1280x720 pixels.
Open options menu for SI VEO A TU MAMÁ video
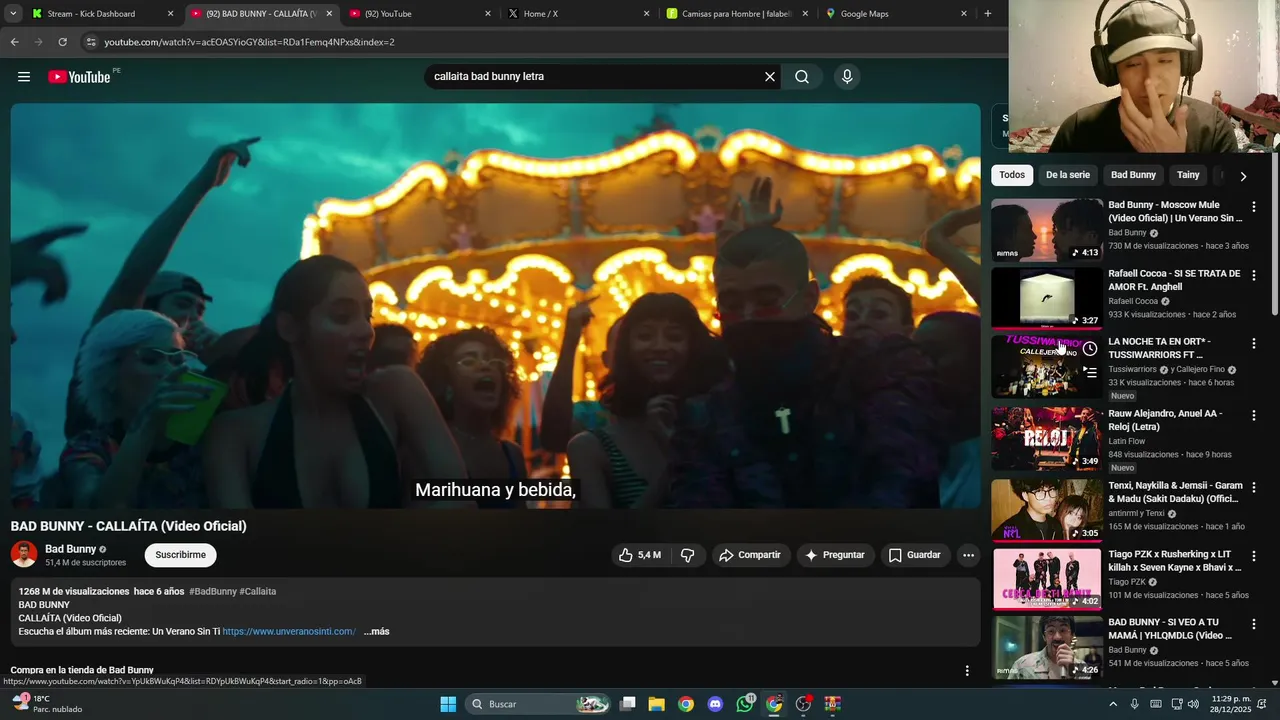[1253, 623]
